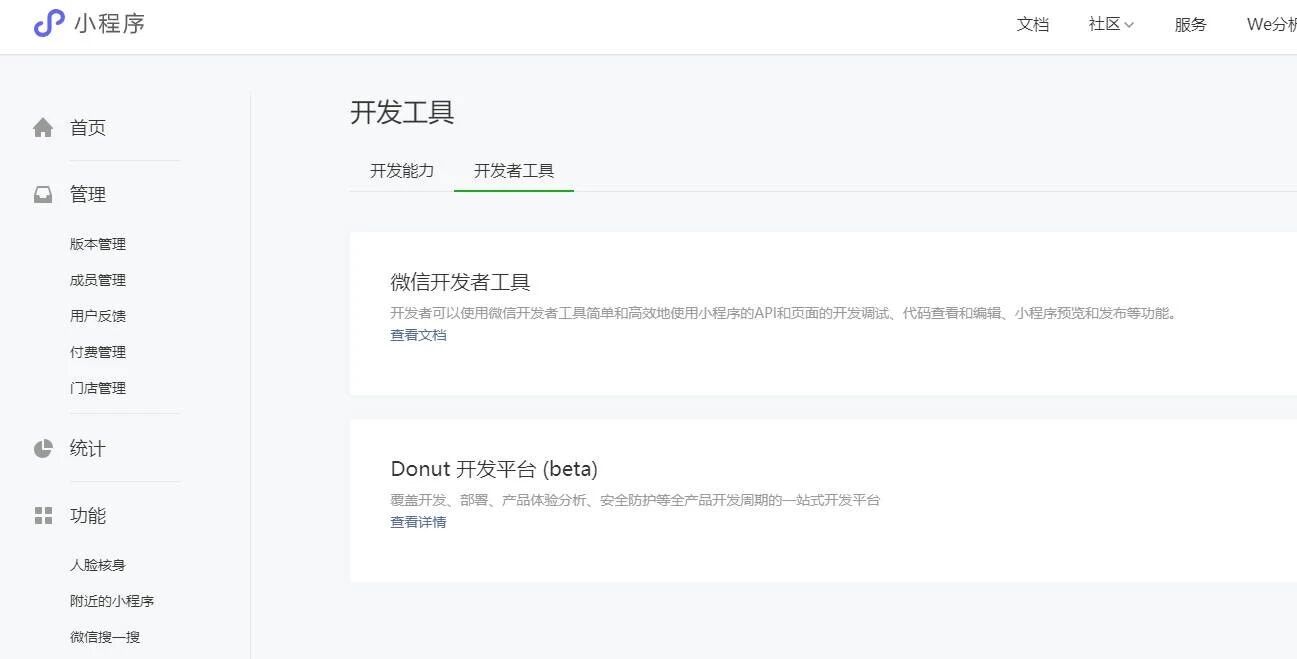
Task: Open We分析 in the top navigation
Action: point(1271,24)
